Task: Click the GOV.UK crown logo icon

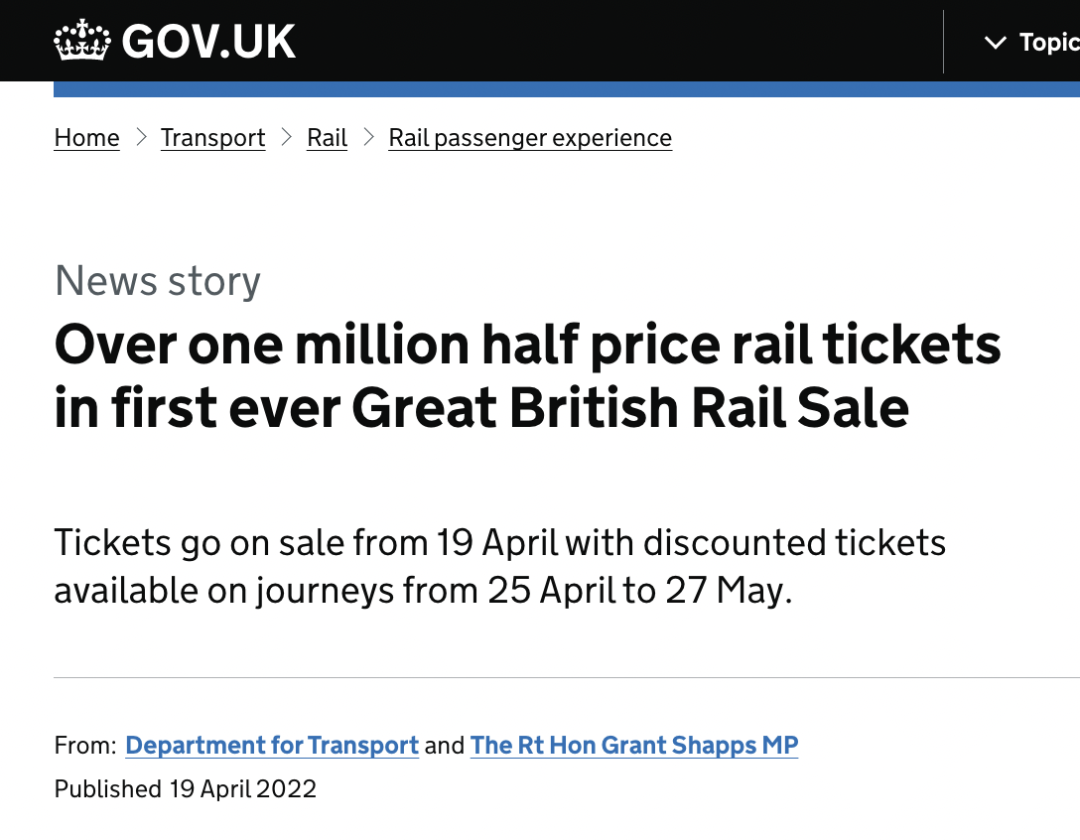Action: pyautogui.click(x=82, y=41)
